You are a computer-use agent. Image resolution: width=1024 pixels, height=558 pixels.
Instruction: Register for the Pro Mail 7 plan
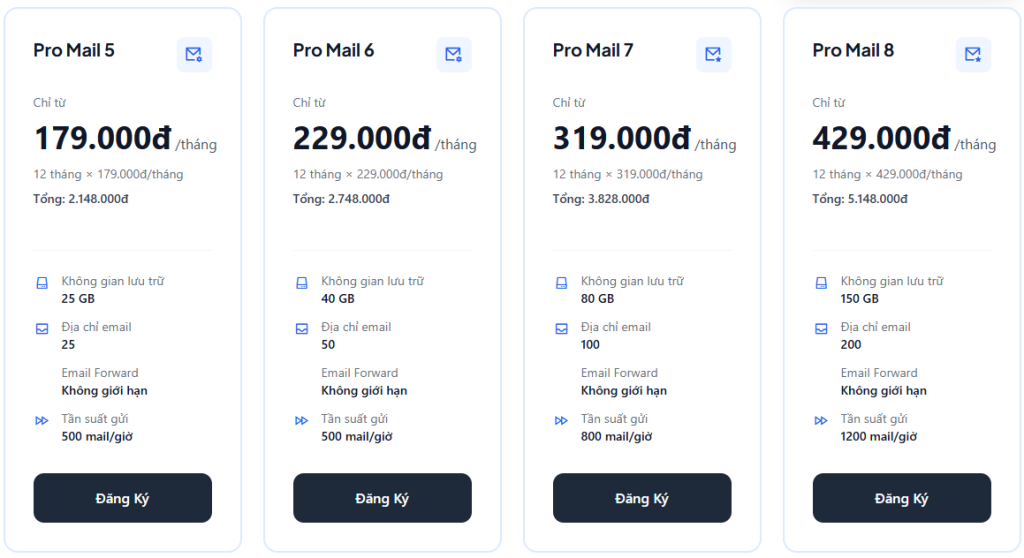(641, 498)
